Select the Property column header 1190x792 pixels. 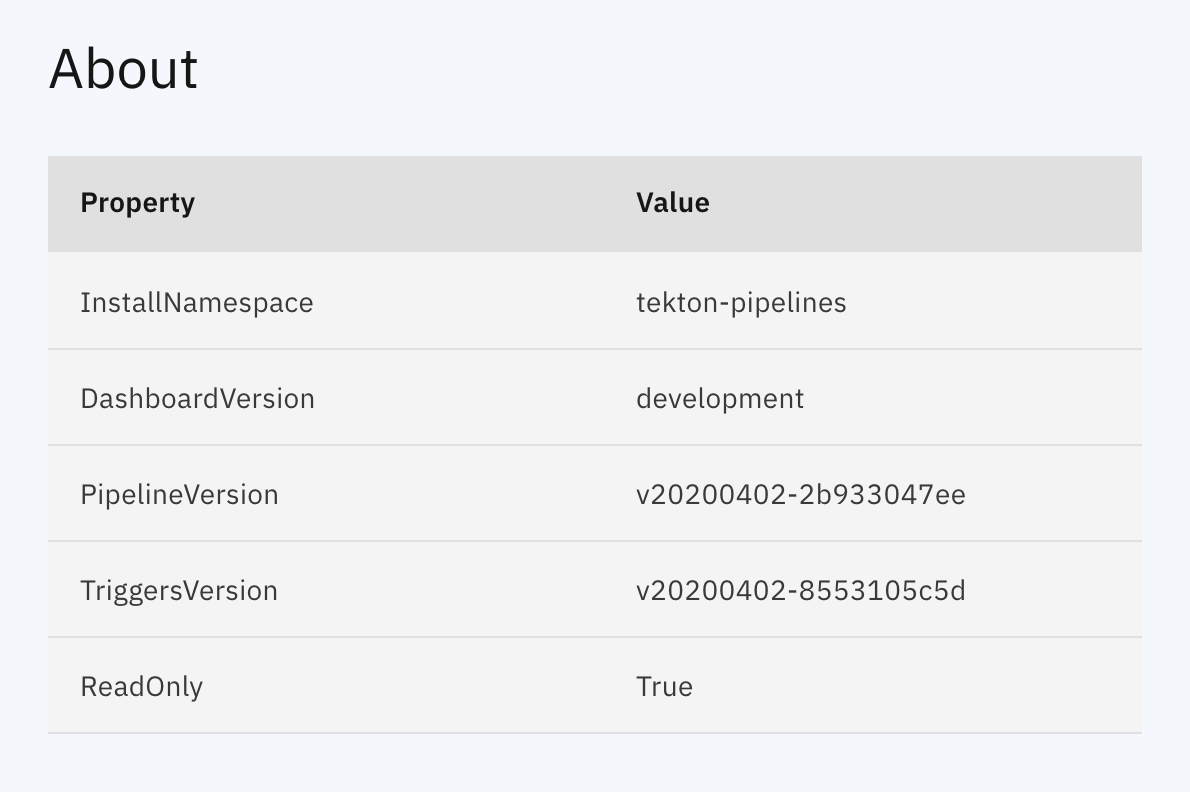[137, 203]
